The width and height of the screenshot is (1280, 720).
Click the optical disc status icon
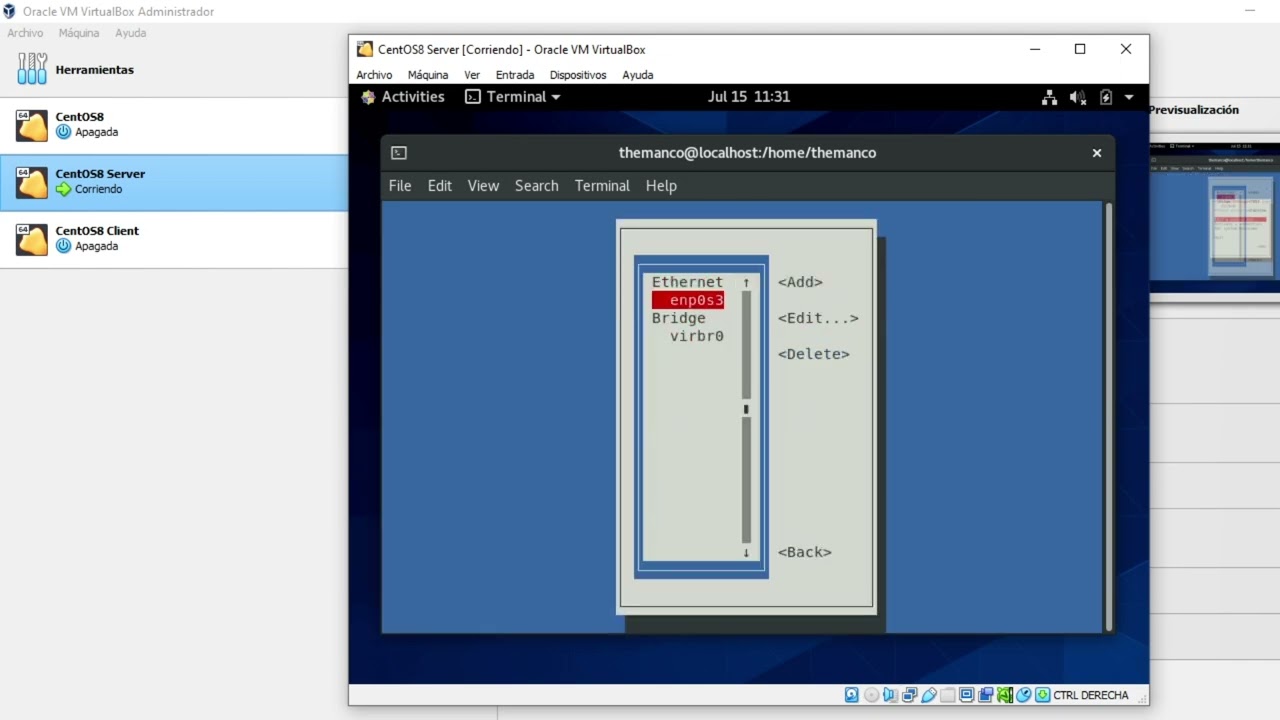point(871,695)
